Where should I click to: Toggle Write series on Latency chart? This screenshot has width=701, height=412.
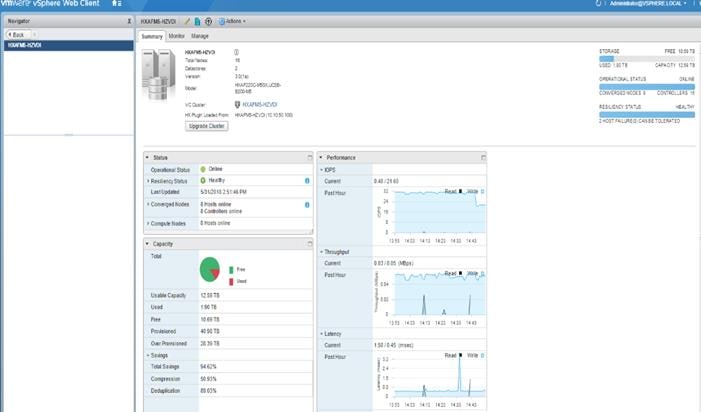[x=475, y=355]
